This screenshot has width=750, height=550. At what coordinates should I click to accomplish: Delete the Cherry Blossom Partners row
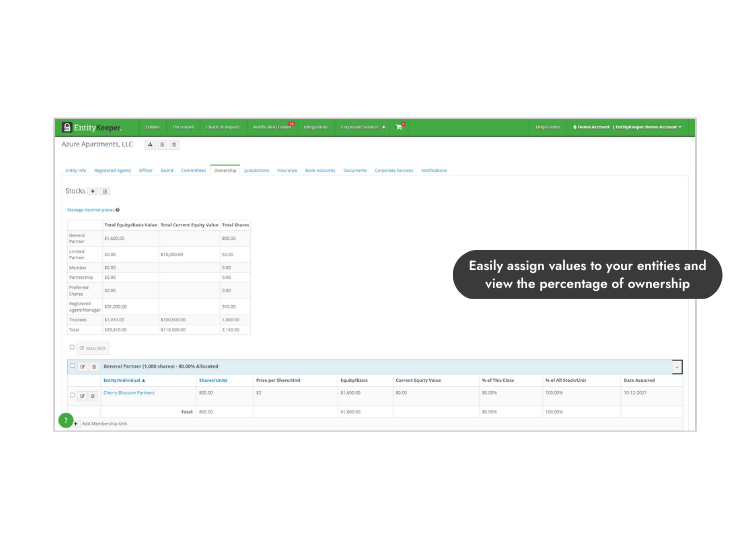tap(93, 396)
